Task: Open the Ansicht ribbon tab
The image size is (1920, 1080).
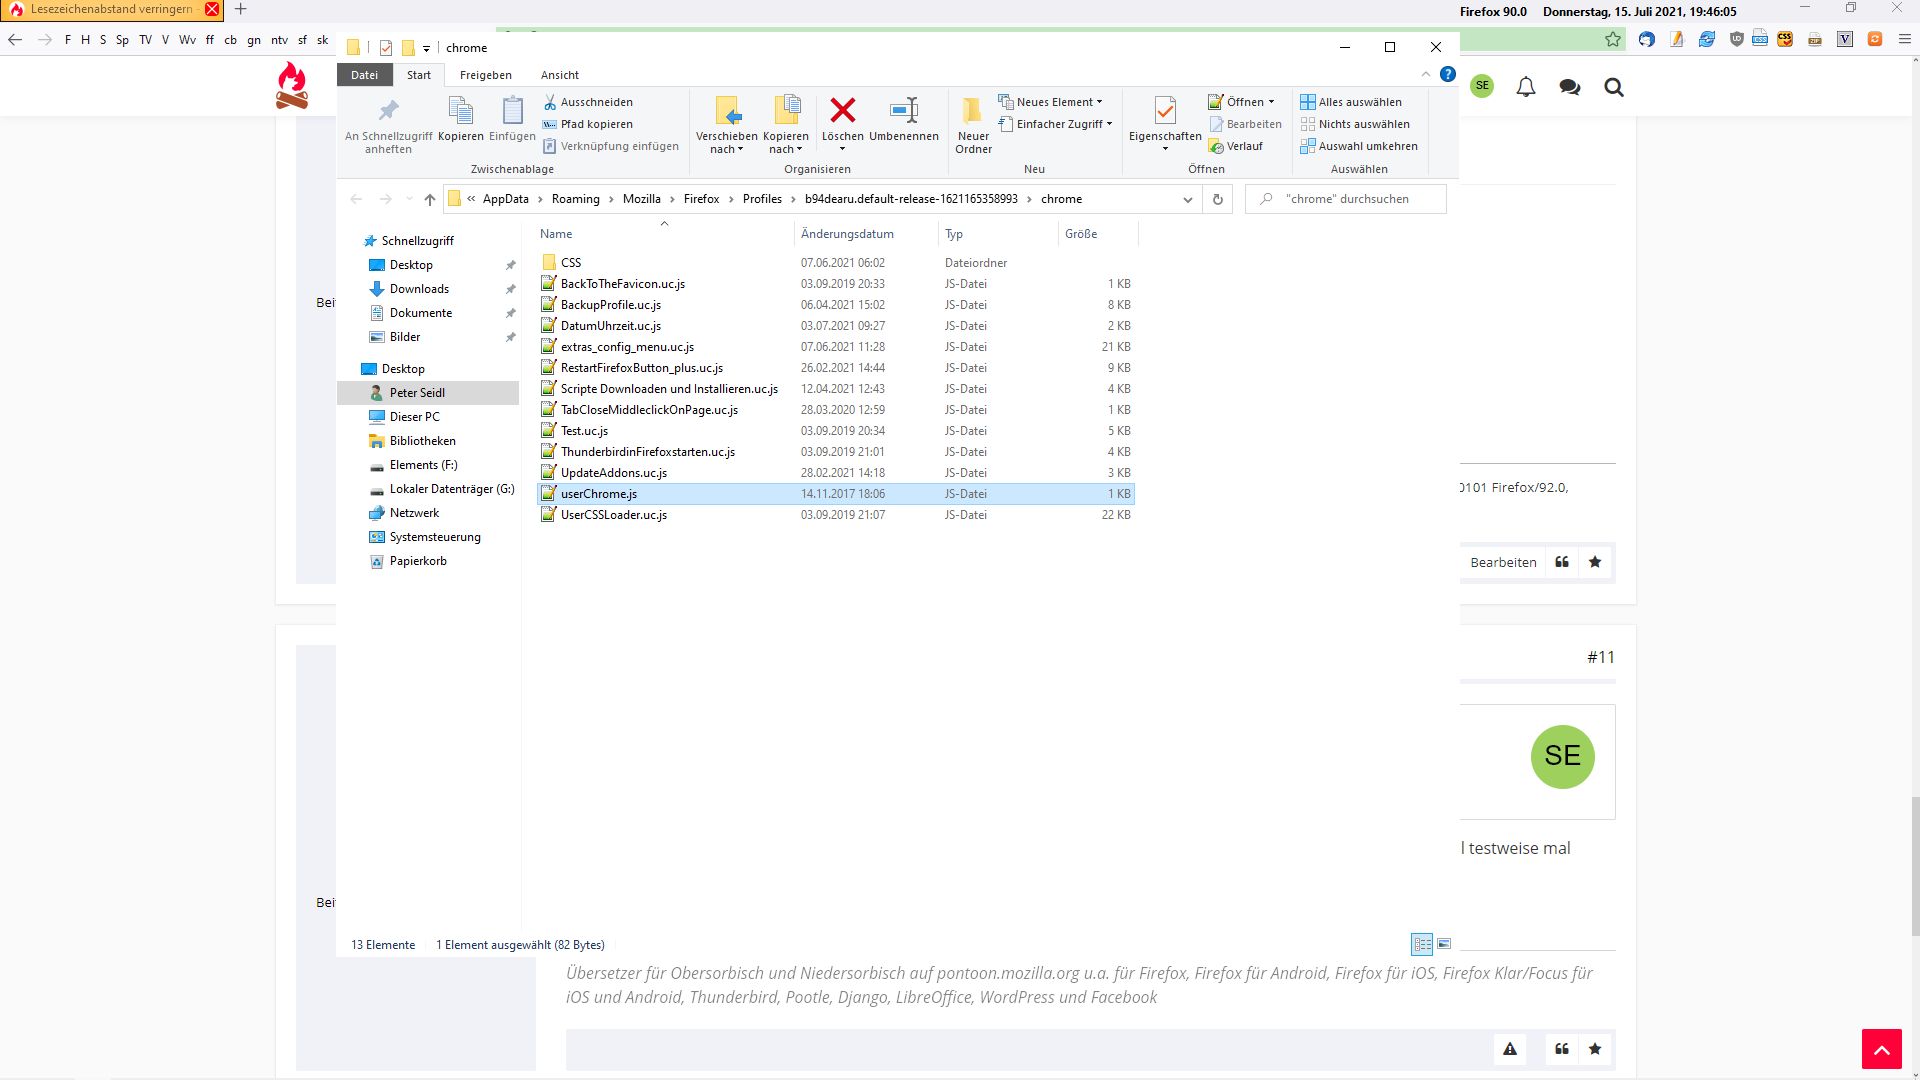Action: click(559, 75)
